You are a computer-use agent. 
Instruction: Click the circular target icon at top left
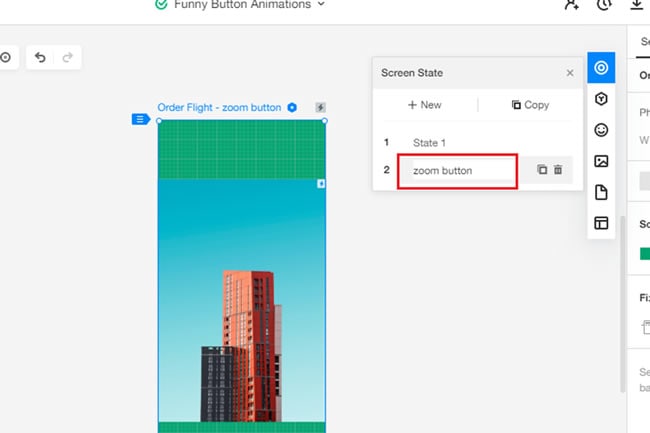[5, 57]
